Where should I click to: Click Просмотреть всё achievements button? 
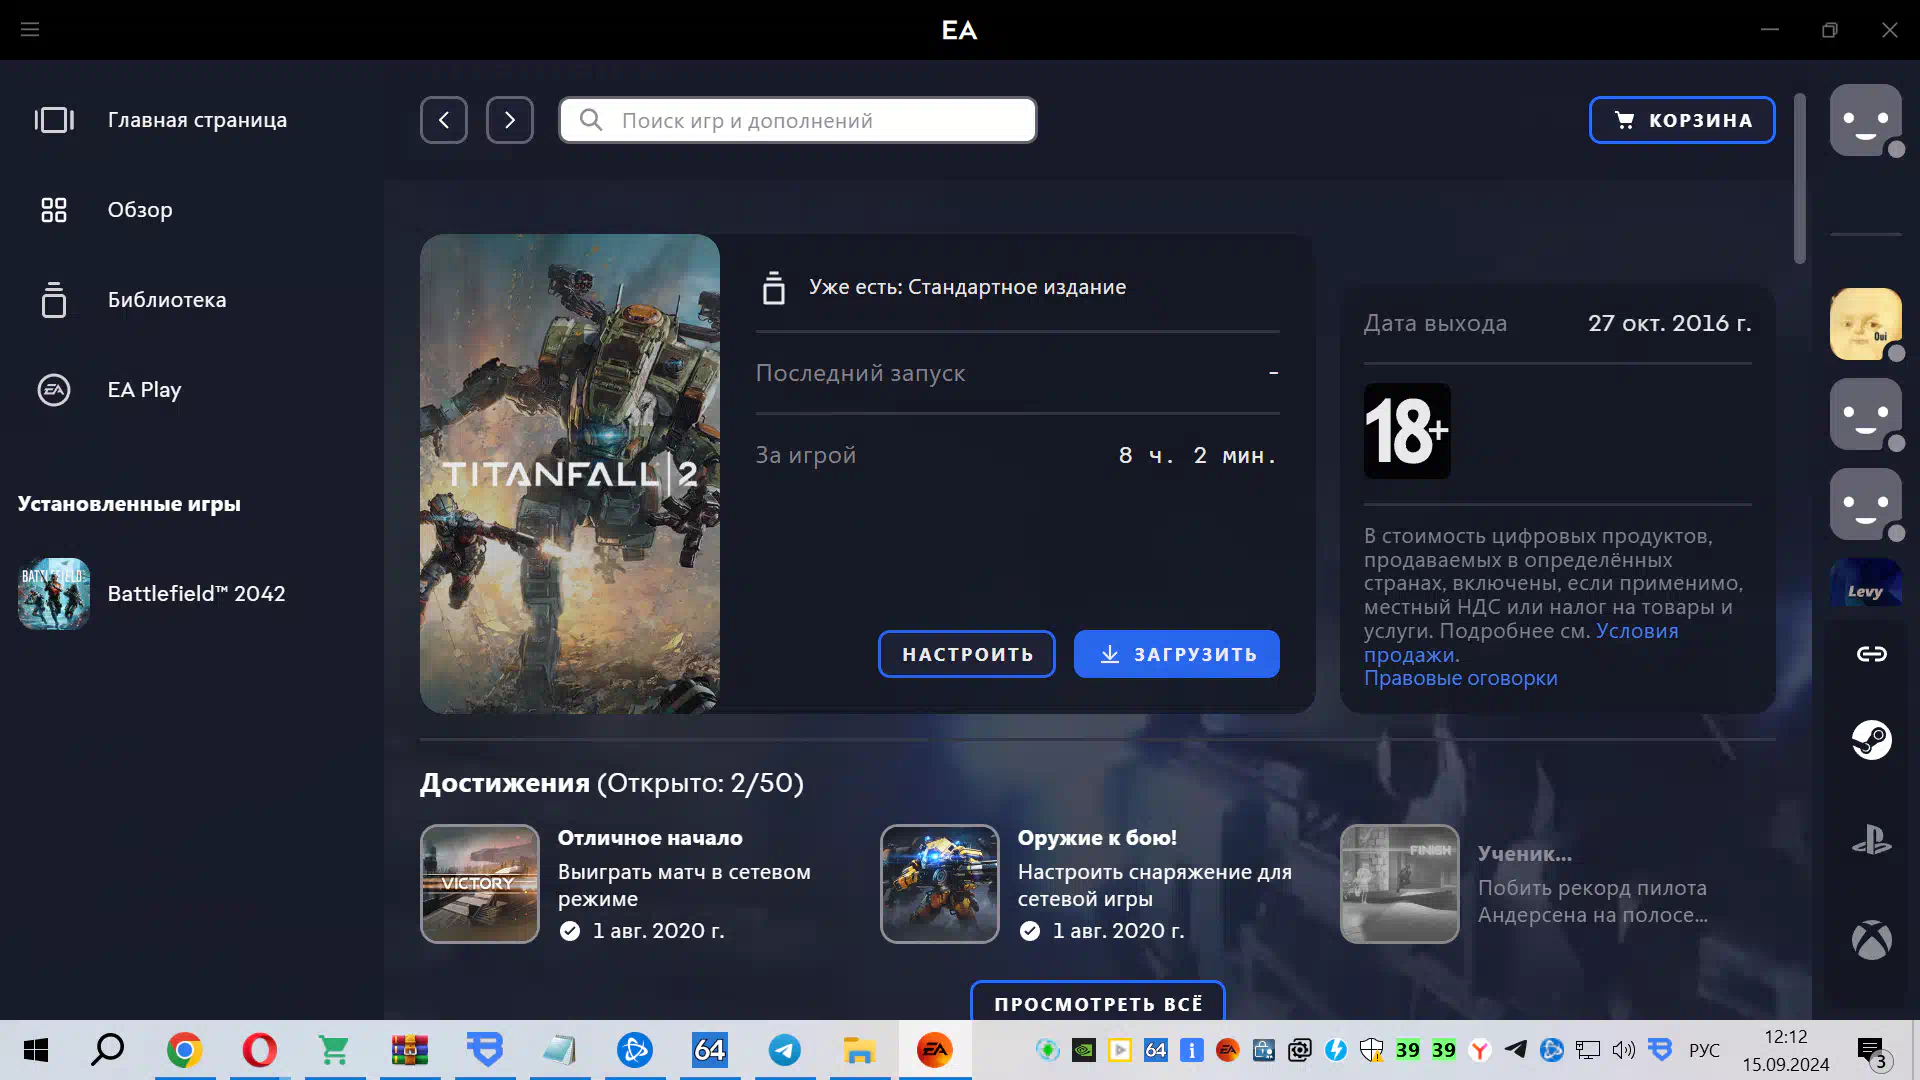pyautogui.click(x=1098, y=1003)
